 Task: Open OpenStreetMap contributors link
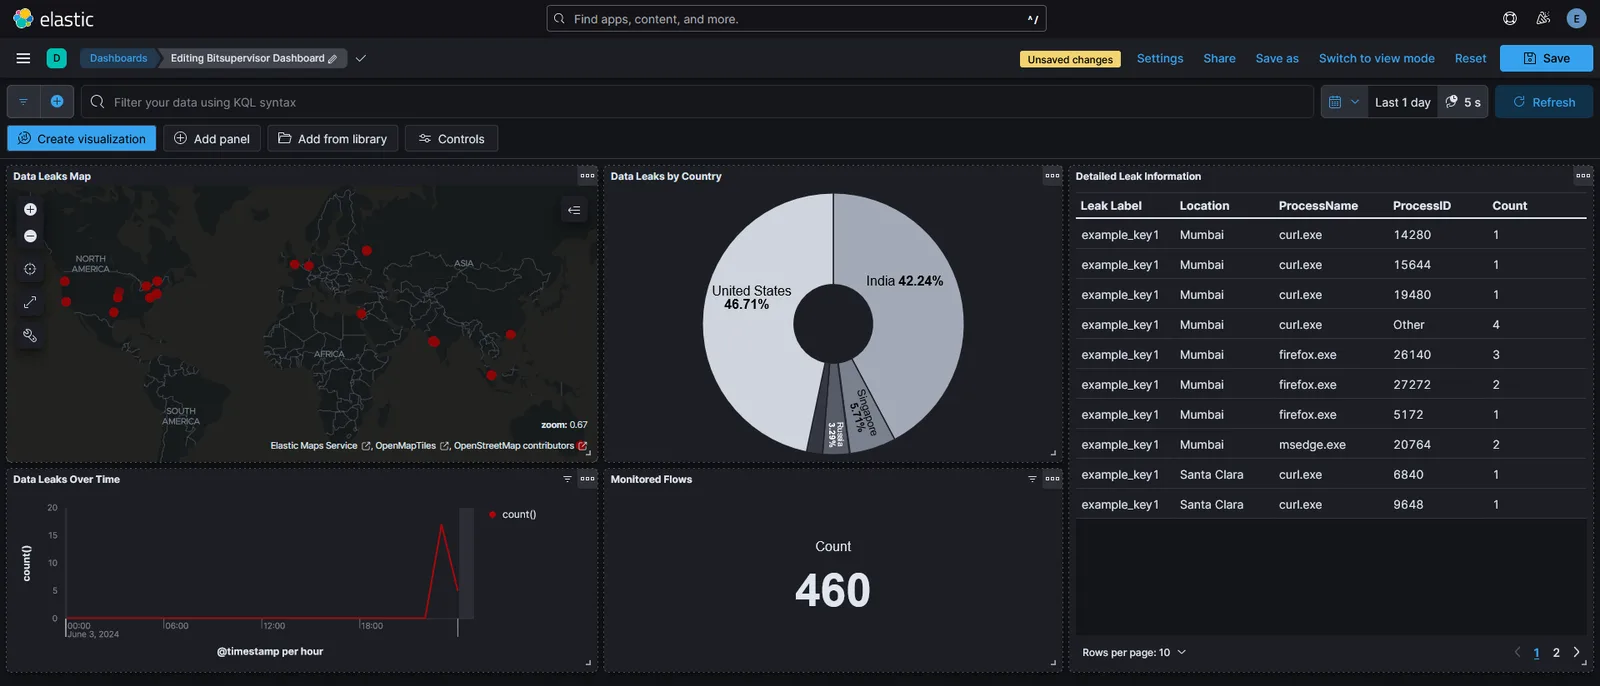click(x=521, y=446)
